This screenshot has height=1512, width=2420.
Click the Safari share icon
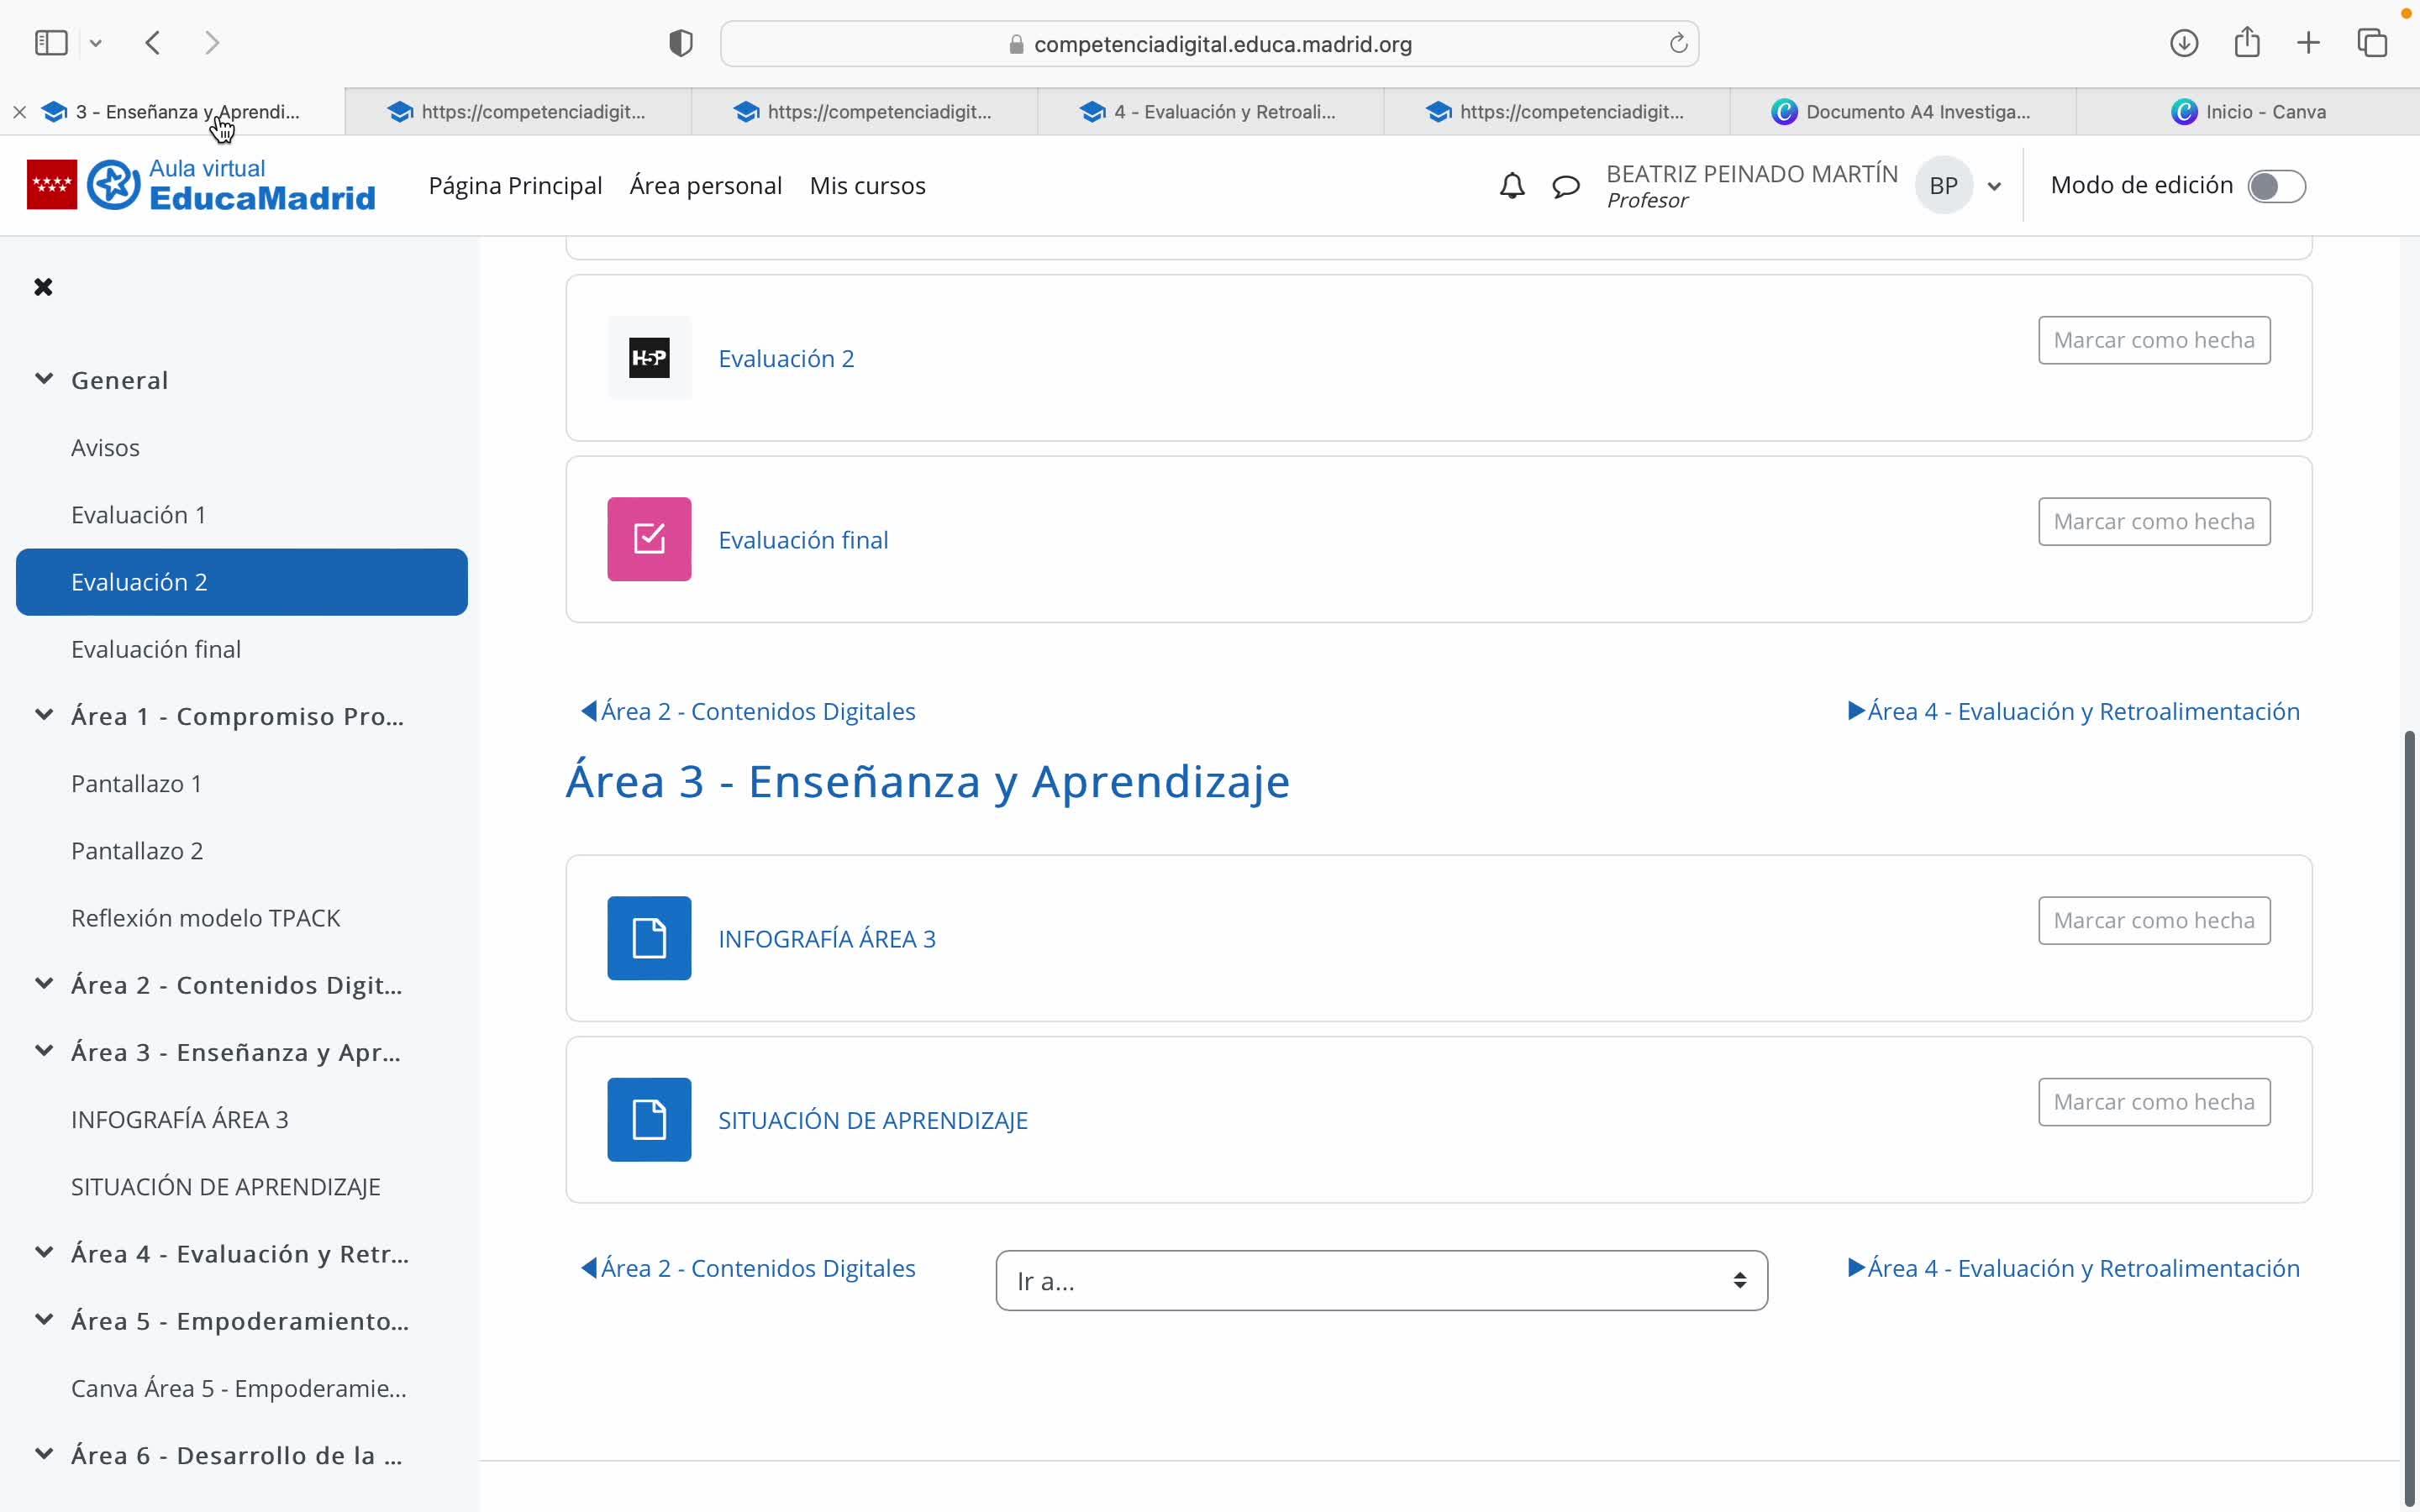(2247, 43)
